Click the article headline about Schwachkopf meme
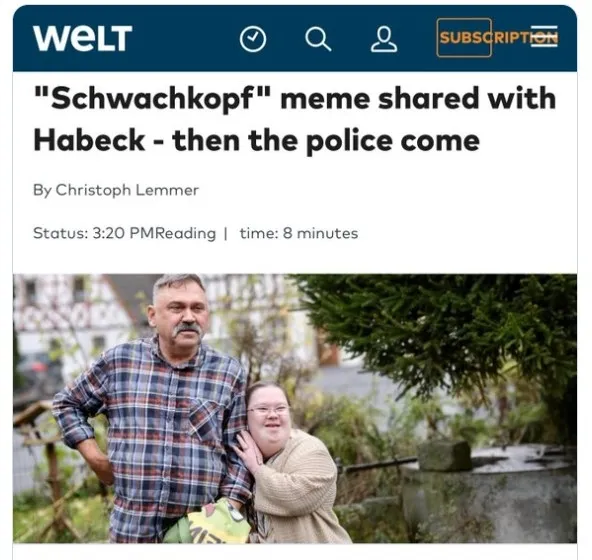 tap(294, 119)
